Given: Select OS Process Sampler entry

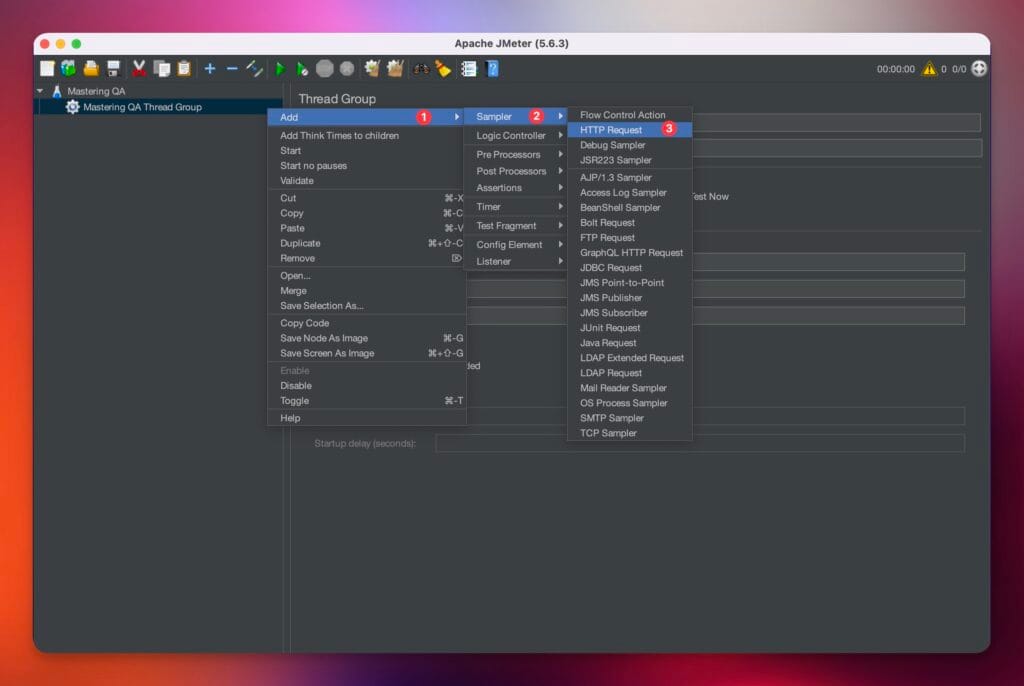Looking at the screenshot, I should [x=630, y=402].
